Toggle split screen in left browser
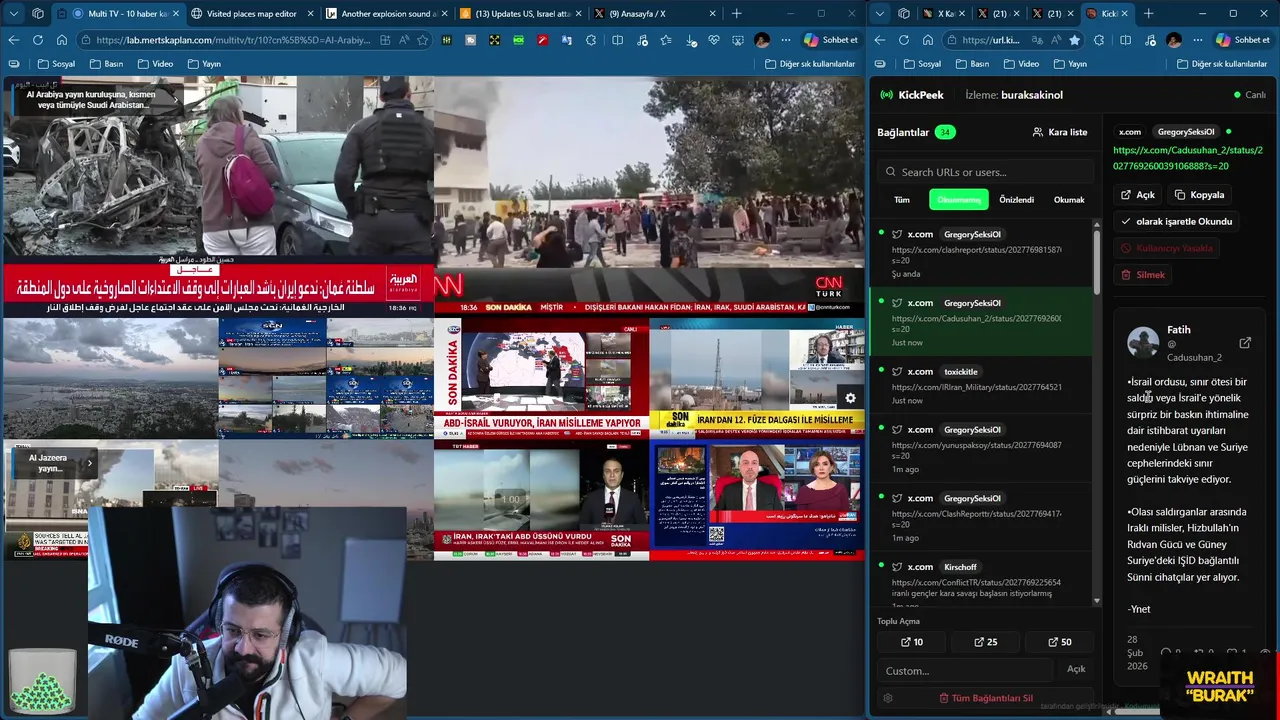 point(617,40)
